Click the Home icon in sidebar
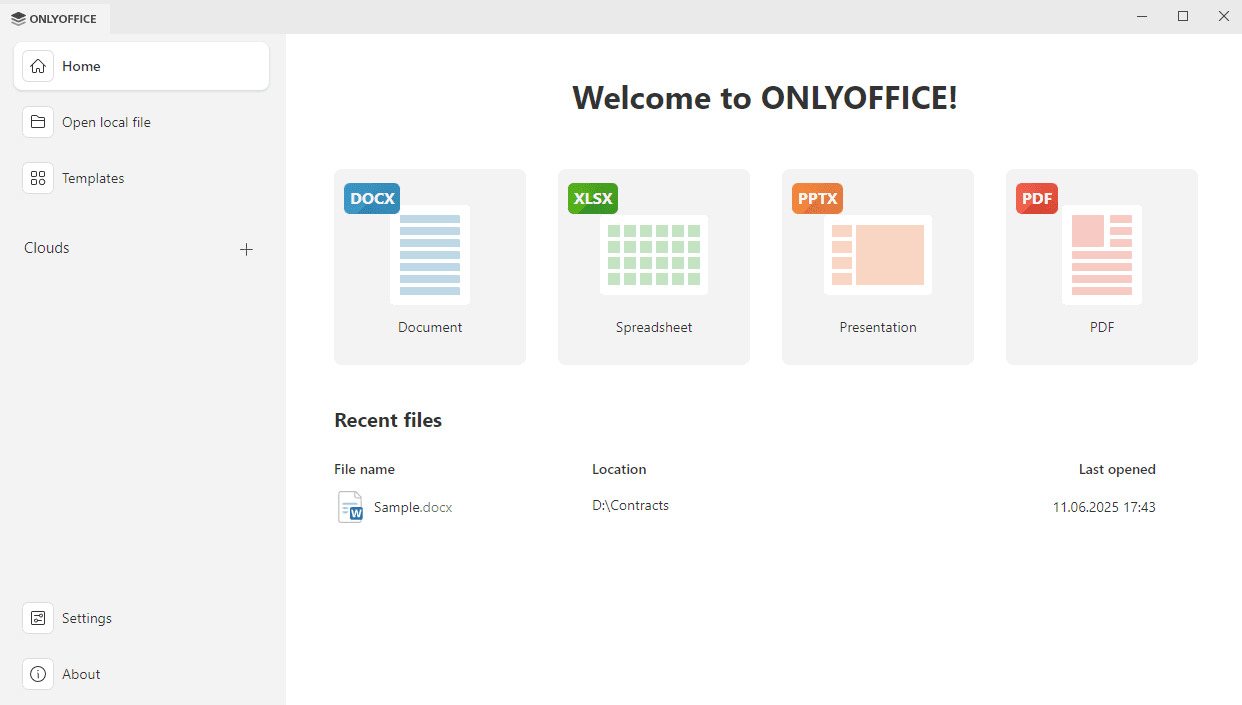 (38, 66)
